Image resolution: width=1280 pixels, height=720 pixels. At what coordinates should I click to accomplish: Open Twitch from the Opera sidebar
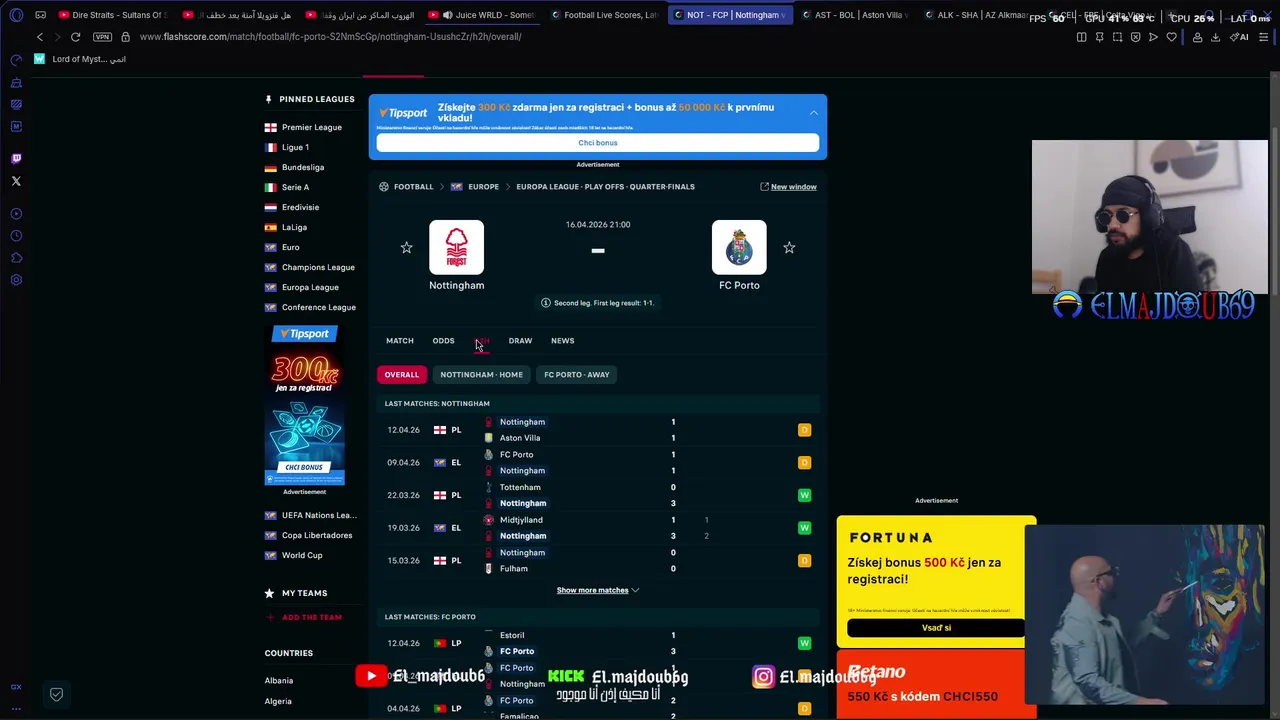click(16, 158)
